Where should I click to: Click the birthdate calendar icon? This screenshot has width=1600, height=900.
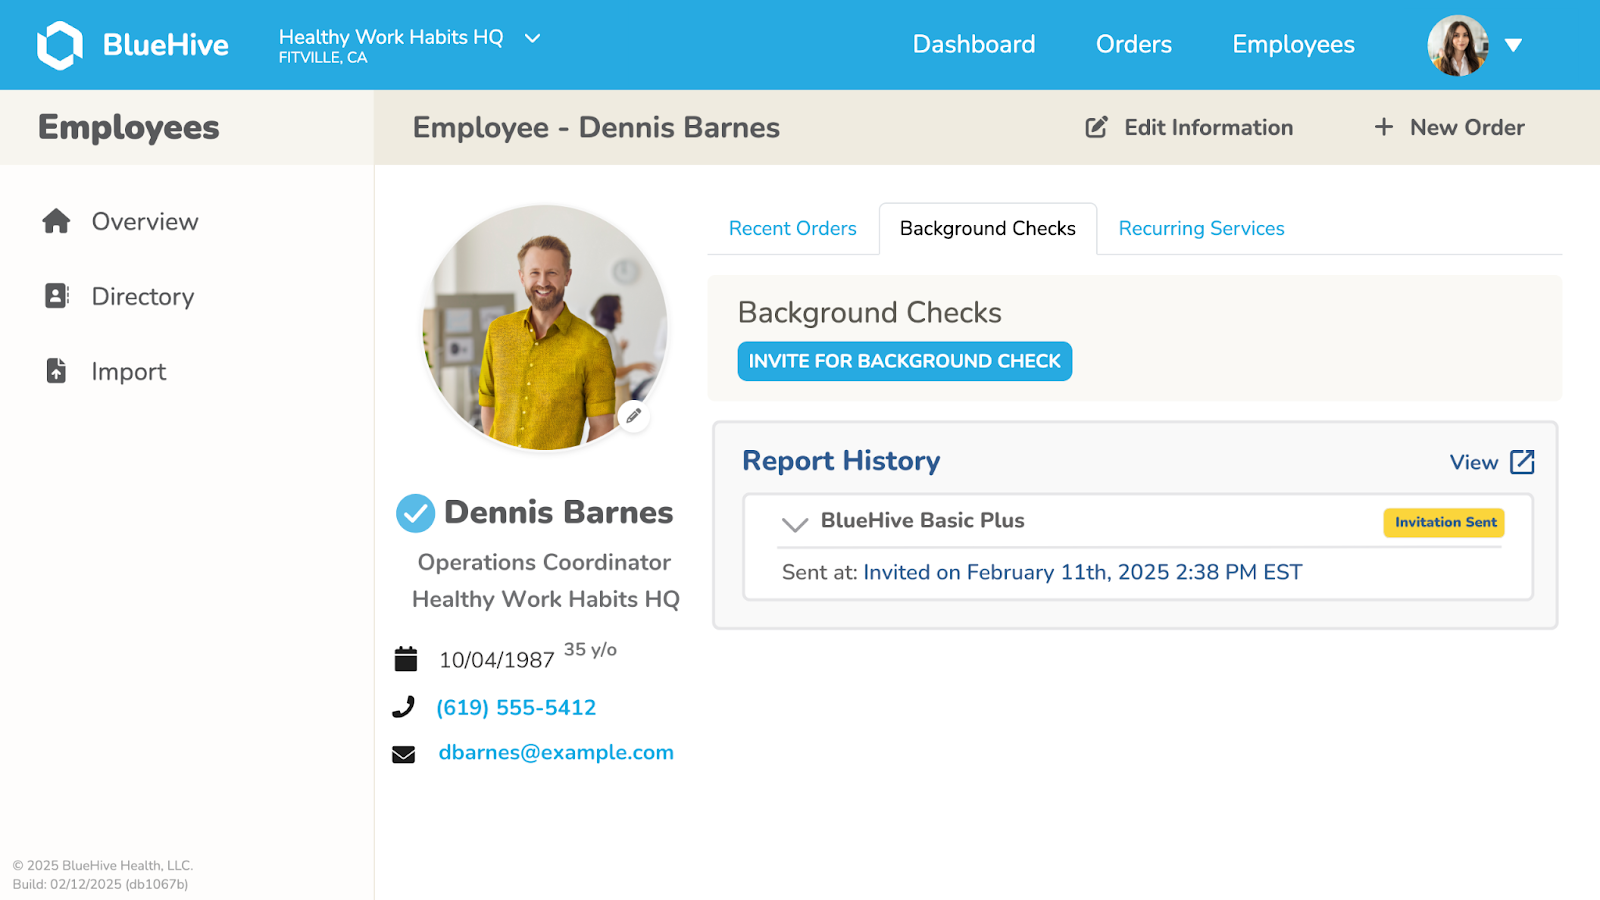[406, 659]
